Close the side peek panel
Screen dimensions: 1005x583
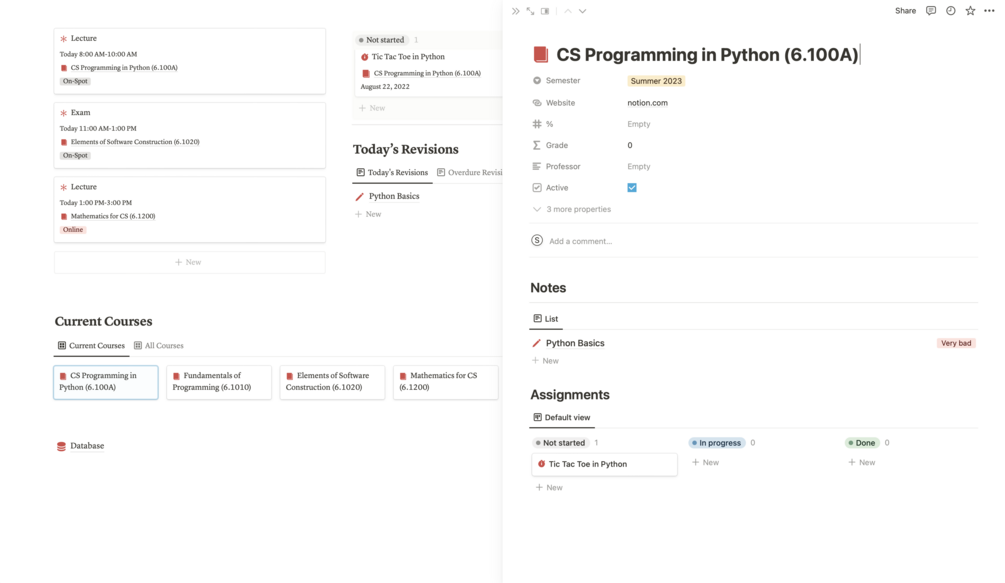tap(516, 11)
